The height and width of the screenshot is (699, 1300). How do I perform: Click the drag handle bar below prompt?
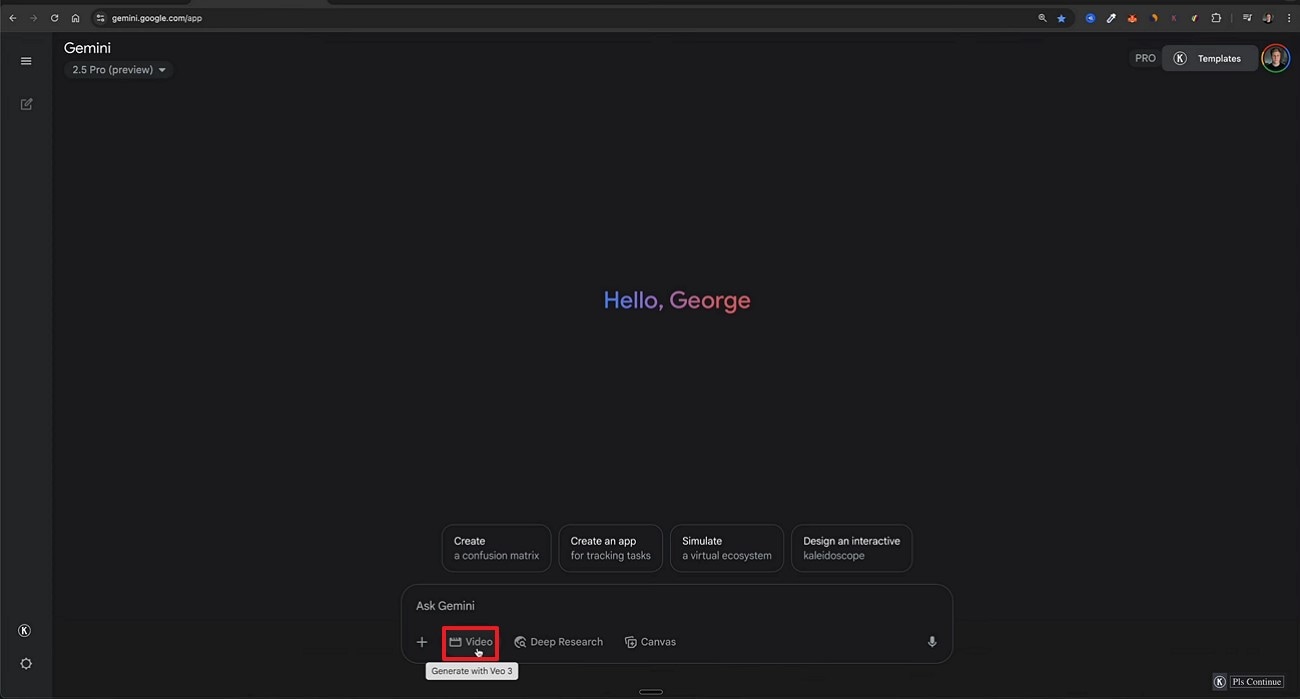click(651, 692)
